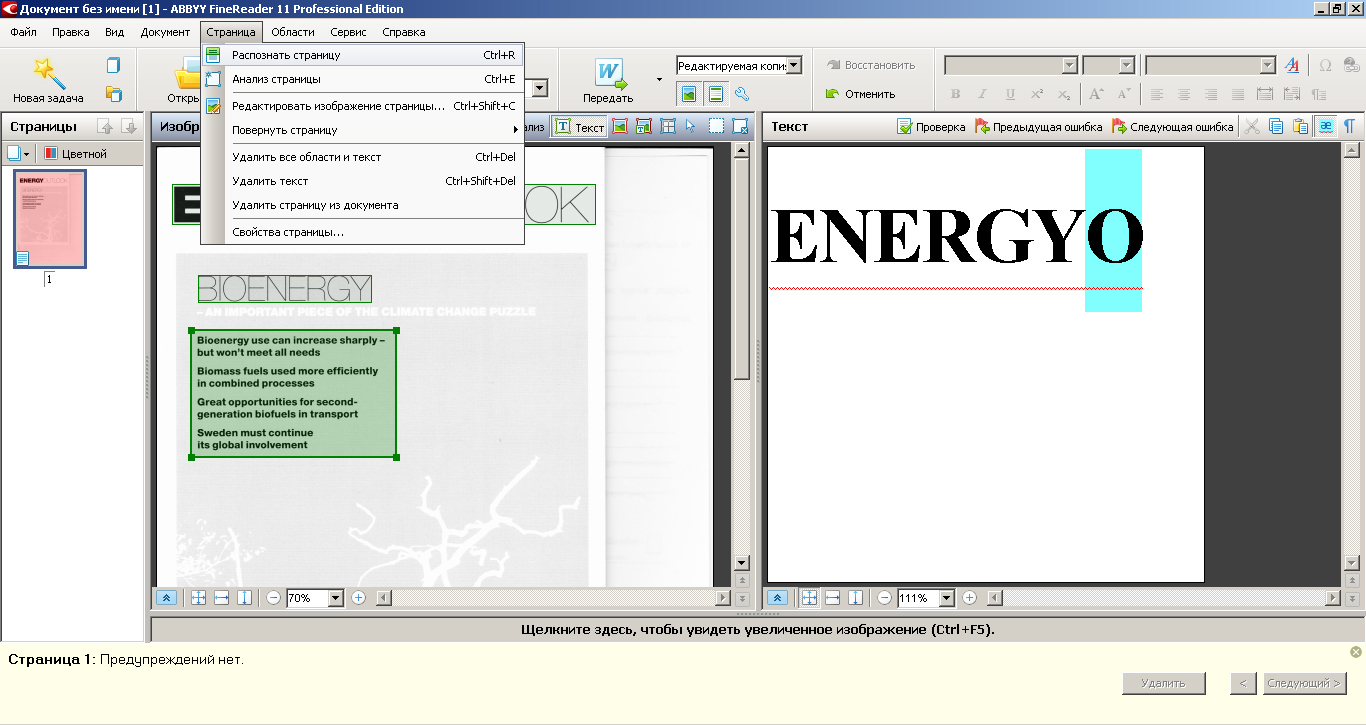Open the 111% zoom dropdown in the text panel
Screen dimensions: 1366x725
pos(946,598)
